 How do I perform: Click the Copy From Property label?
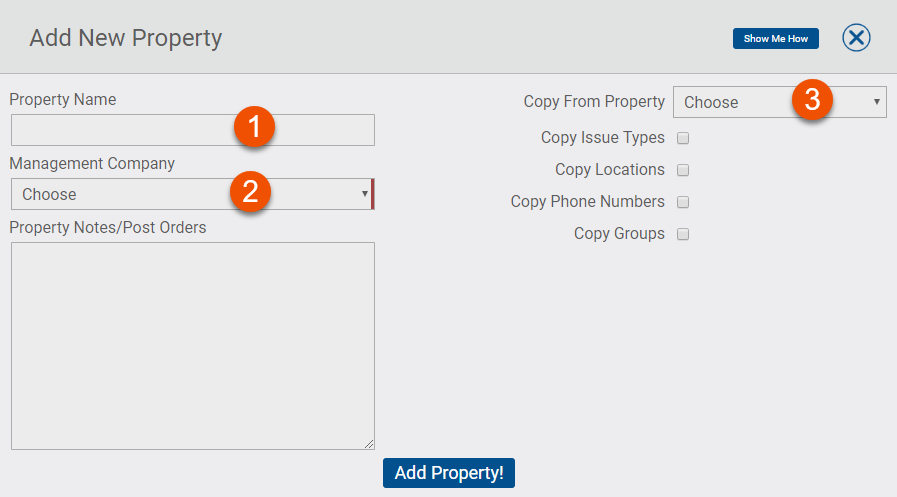point(594,102)
